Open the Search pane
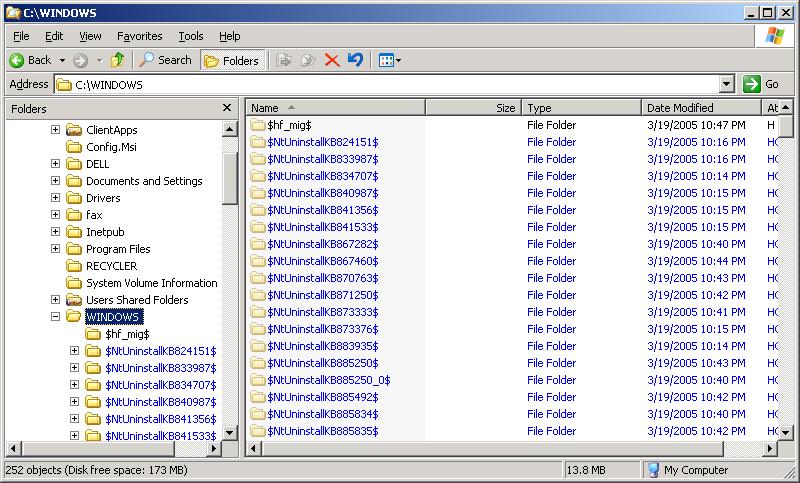Viewport: 800px width, 483px height. click(165, 60)
